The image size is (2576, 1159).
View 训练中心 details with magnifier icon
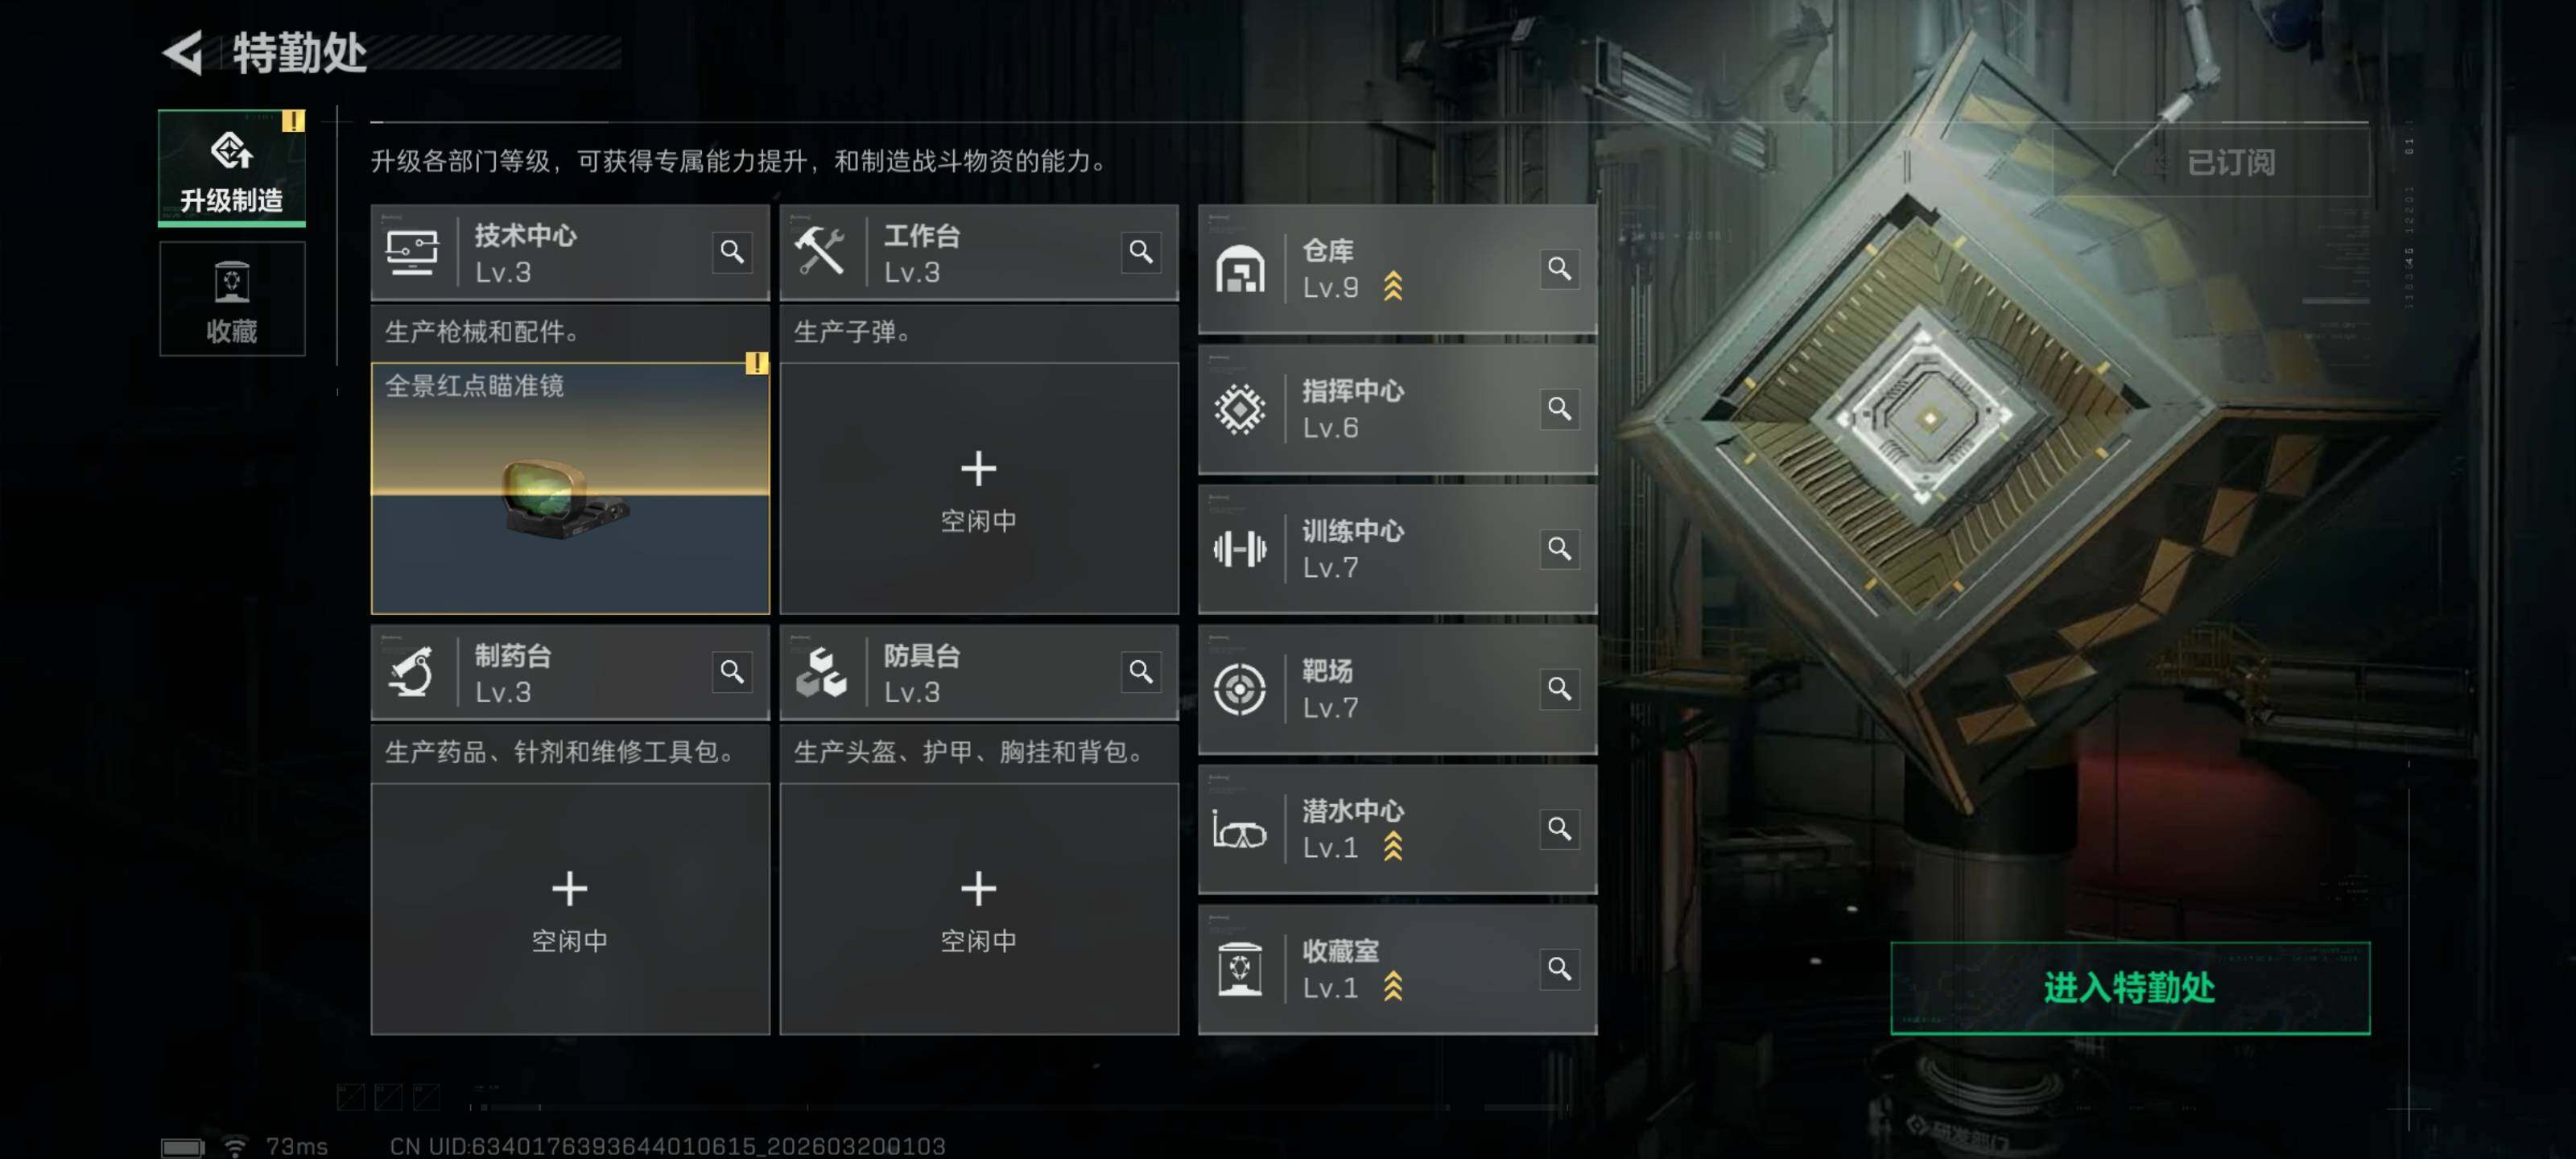pyautogui.click(x=1559, y=548)
